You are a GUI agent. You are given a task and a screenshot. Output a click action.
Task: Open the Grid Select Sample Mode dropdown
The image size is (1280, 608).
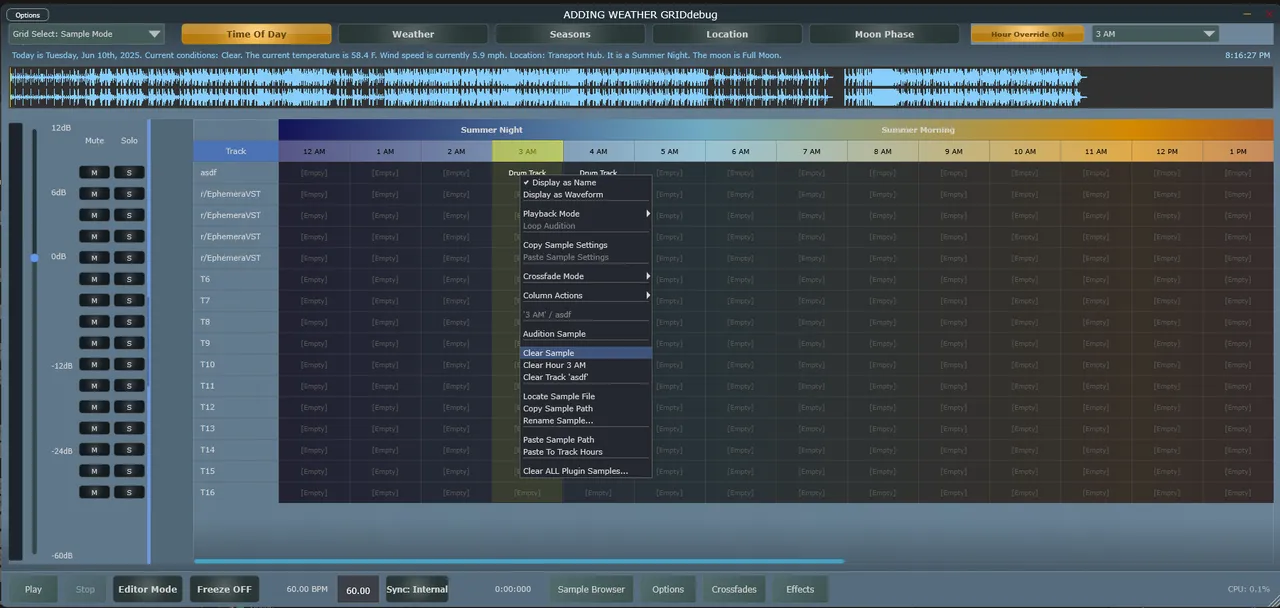tap(86, 34)
